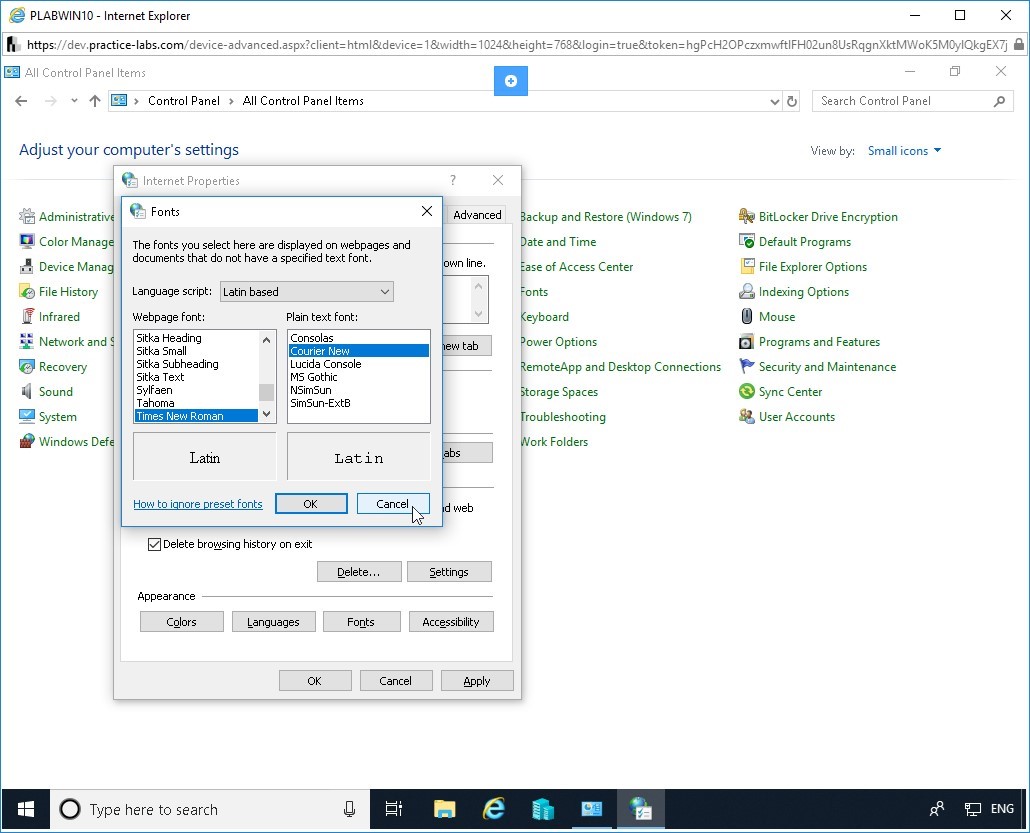Open the View by Small icons dropdown
Image resolution: width=1030 pixels, height=833 pixels.
point(904,150)
